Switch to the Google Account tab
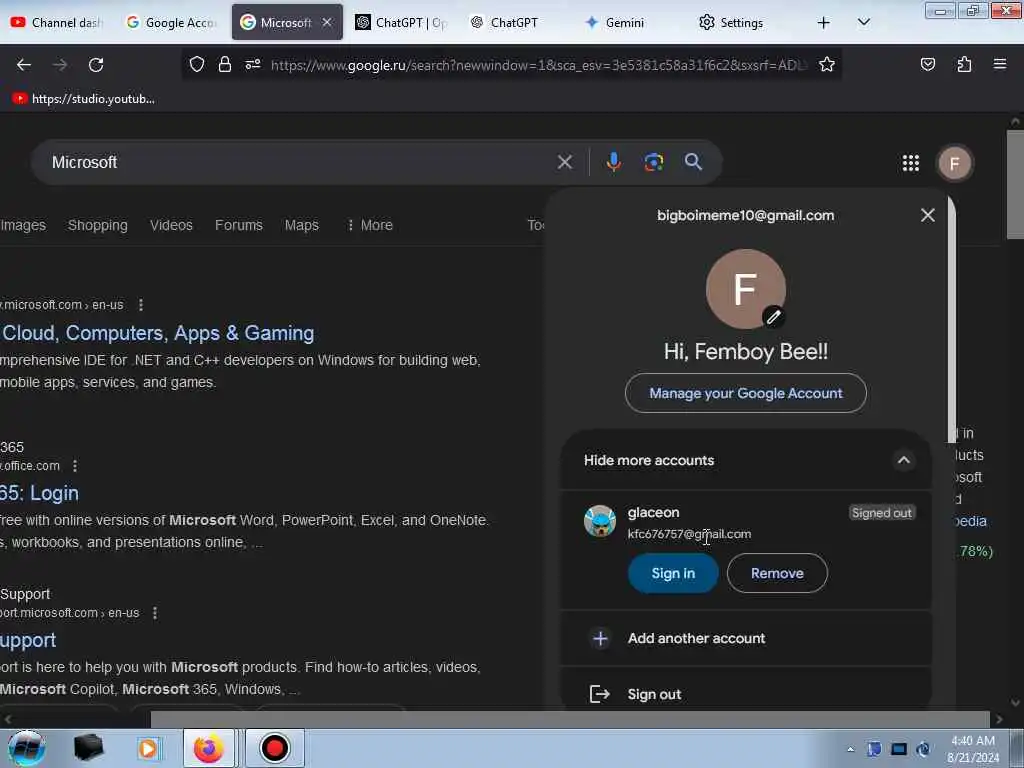The width and height of the screenshot is (1024, 768). click(171, 23)
